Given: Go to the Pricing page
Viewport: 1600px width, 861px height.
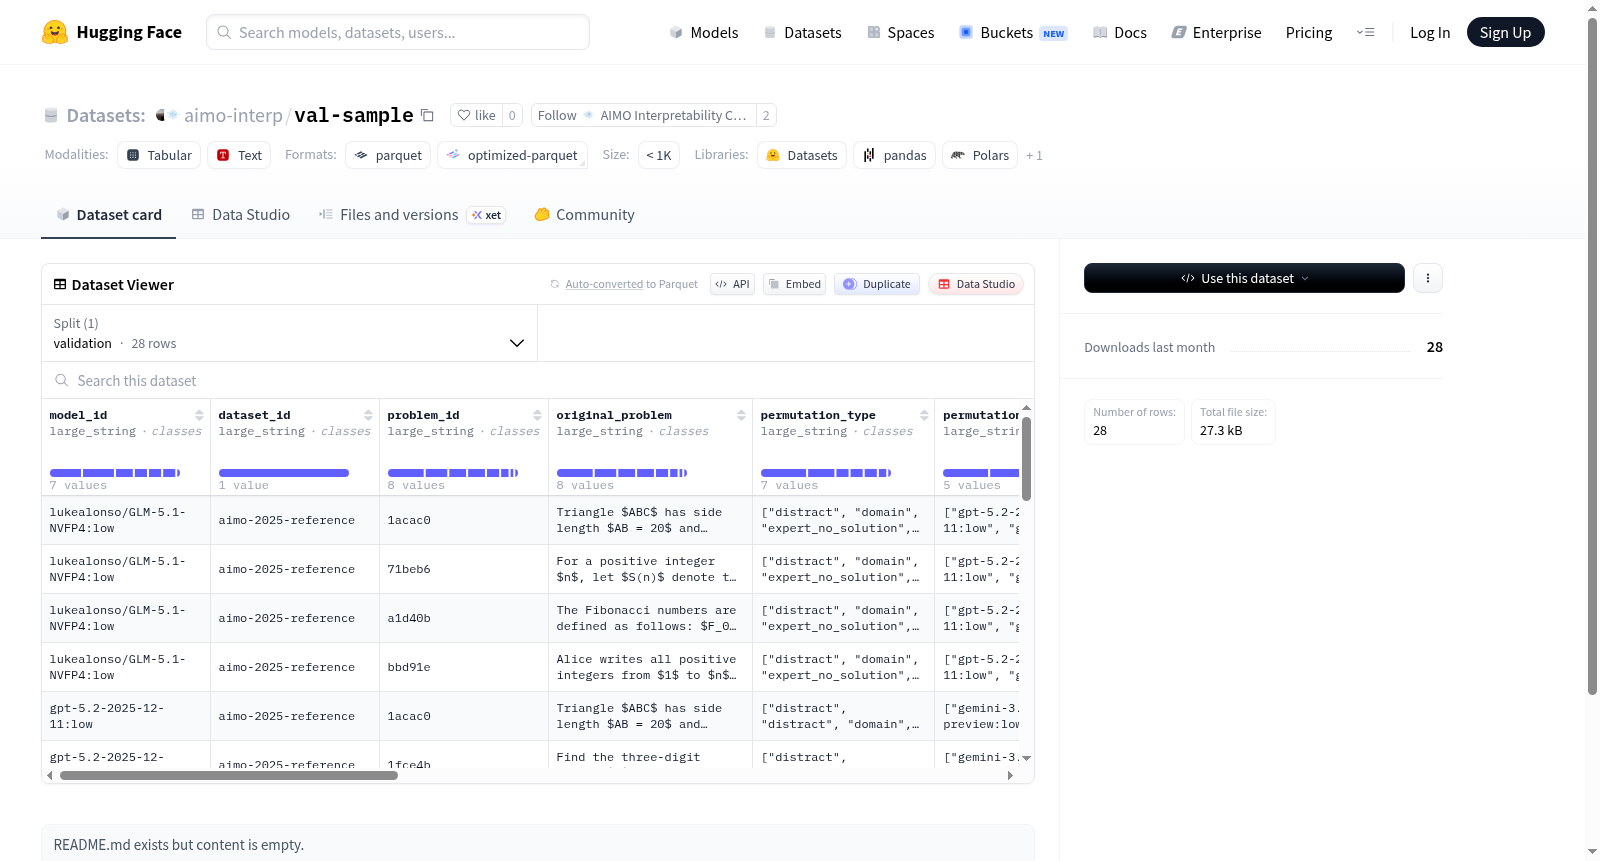Looking at the screenshot, I should (1309, 32).
